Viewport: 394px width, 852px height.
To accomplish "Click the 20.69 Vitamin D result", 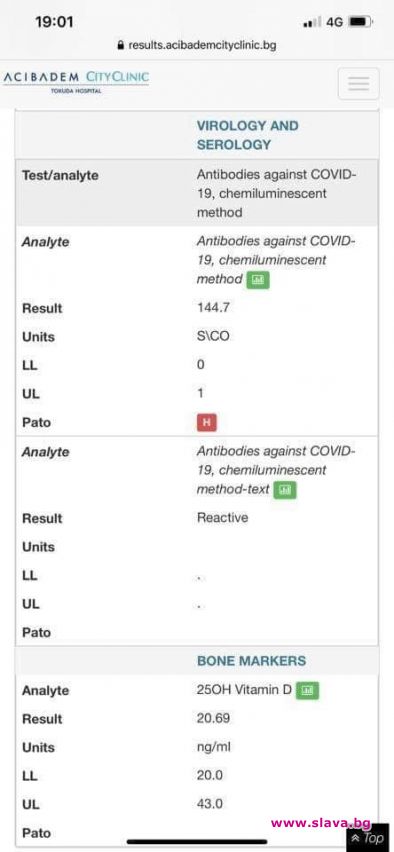I will coord(213,718).
